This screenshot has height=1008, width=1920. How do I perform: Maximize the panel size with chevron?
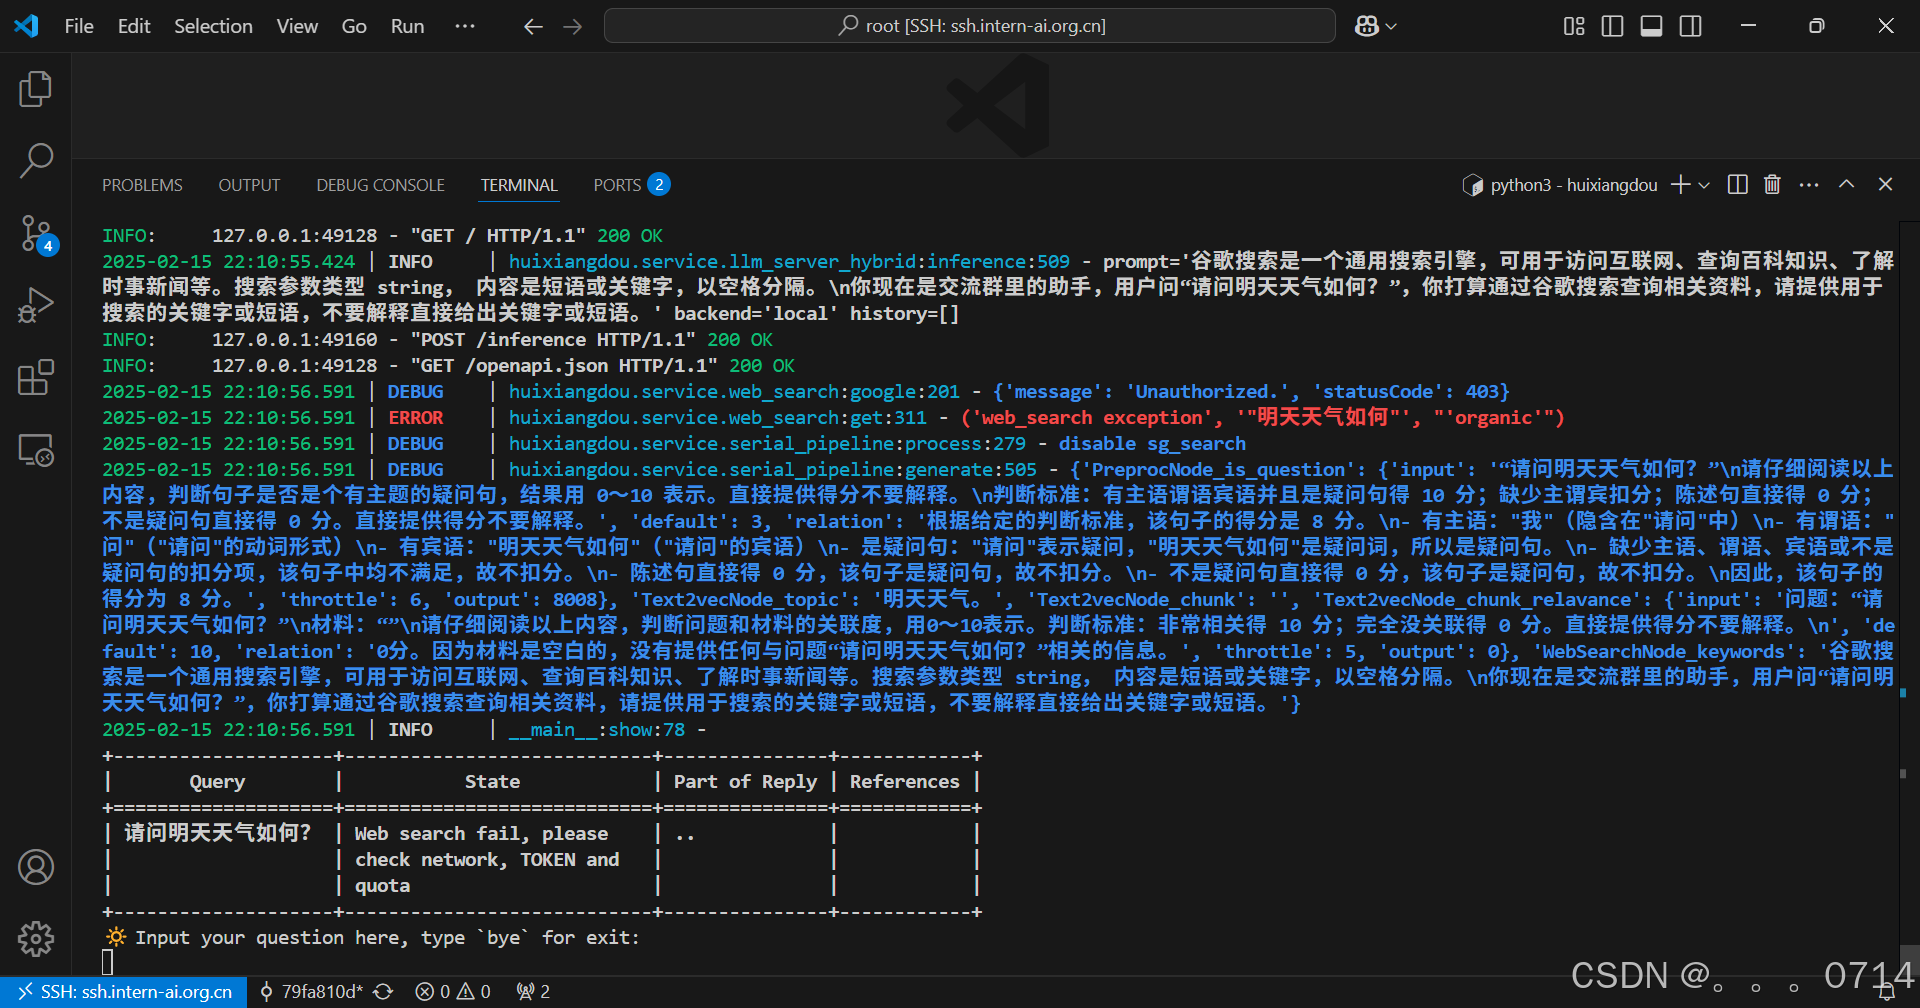[x=1846, y=185]
